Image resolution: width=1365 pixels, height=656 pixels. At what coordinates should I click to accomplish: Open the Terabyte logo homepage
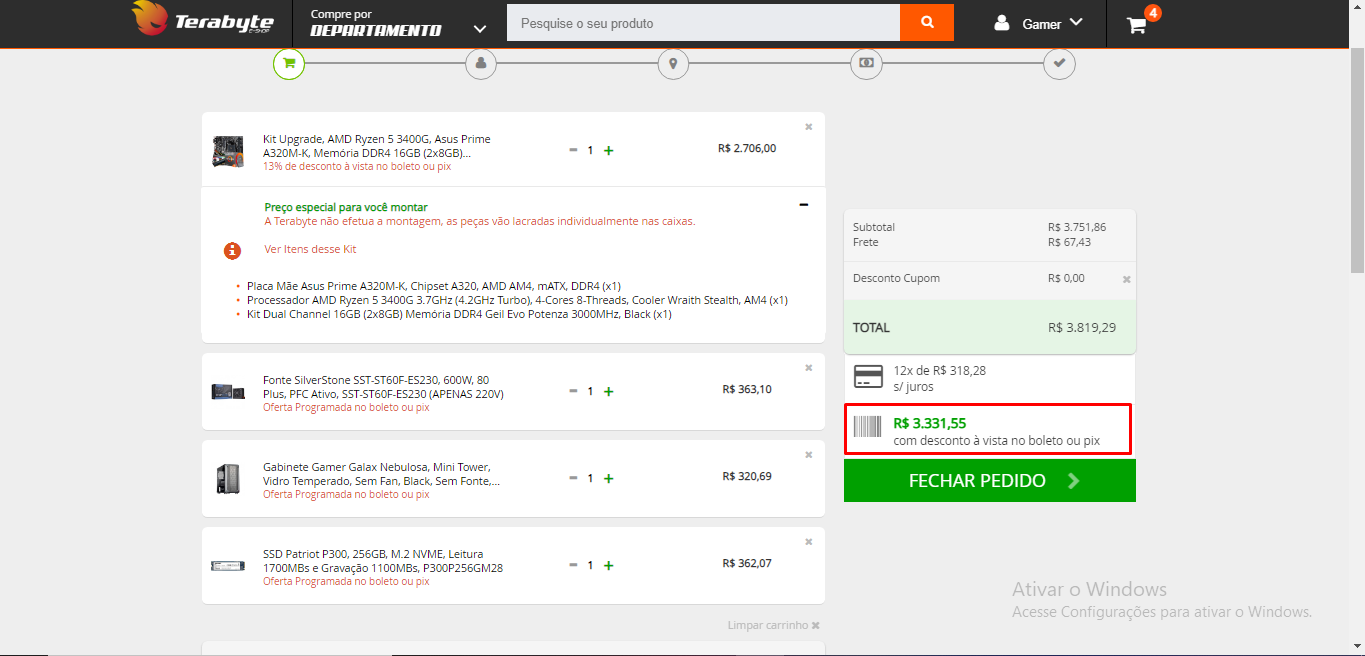tap(202, 20)
